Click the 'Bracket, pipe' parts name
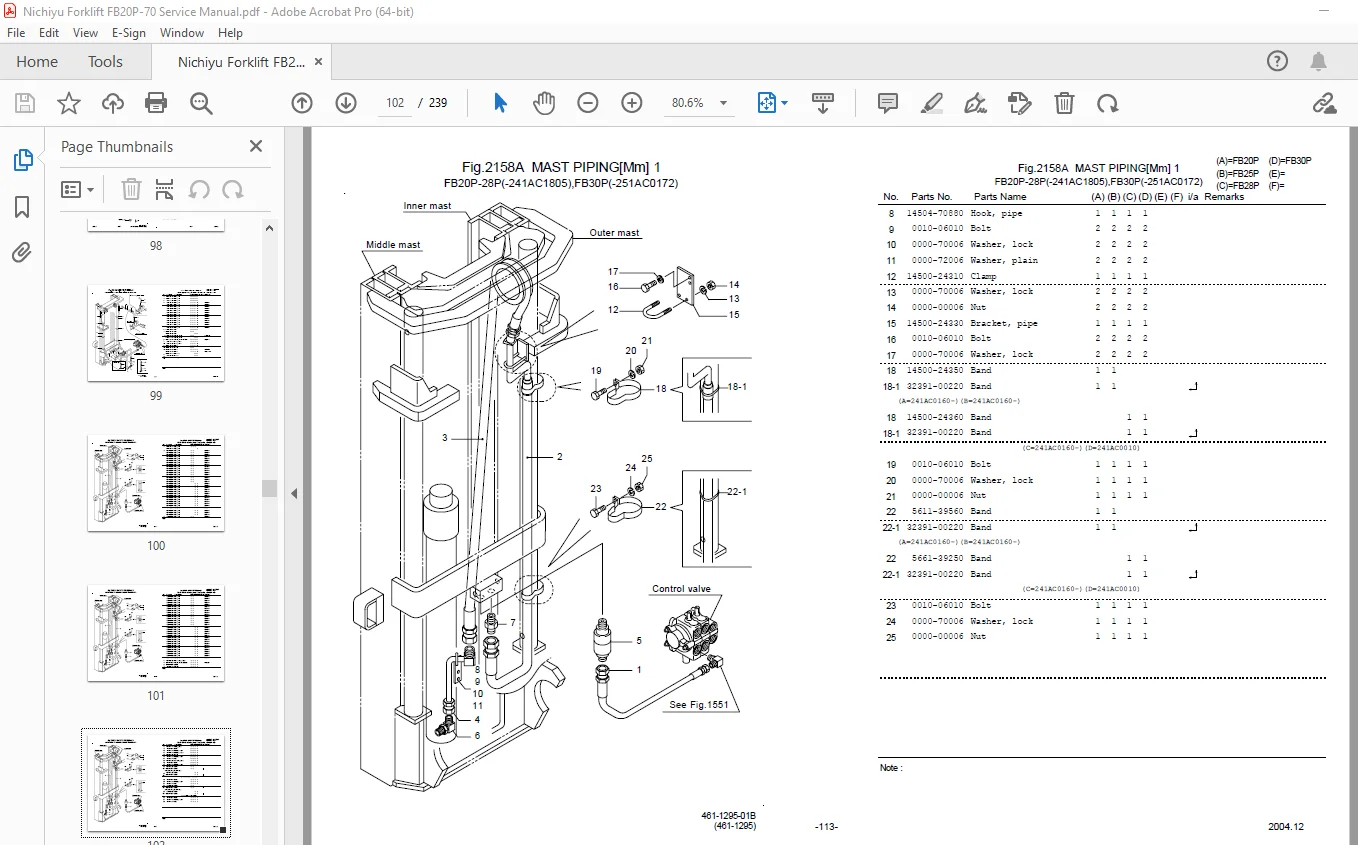The height and width of the screenshot is (845, 1358). coord(1004,323)
